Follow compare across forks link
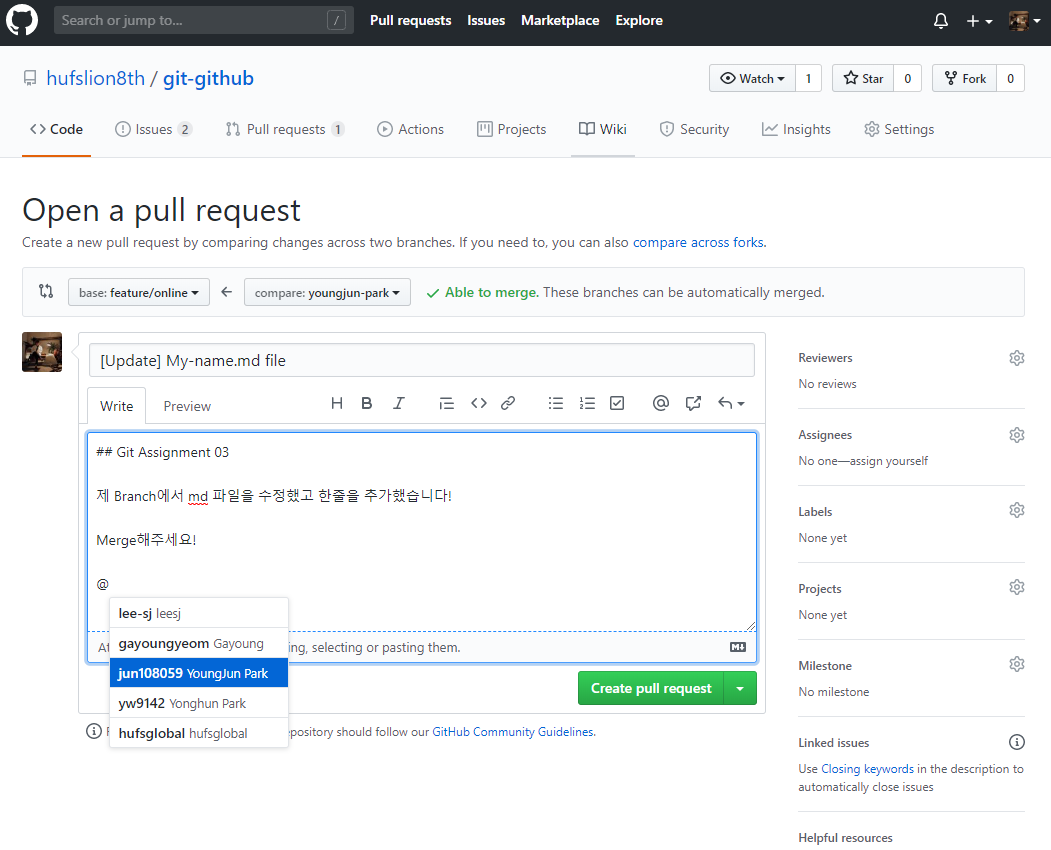 [x=698, y=242]
